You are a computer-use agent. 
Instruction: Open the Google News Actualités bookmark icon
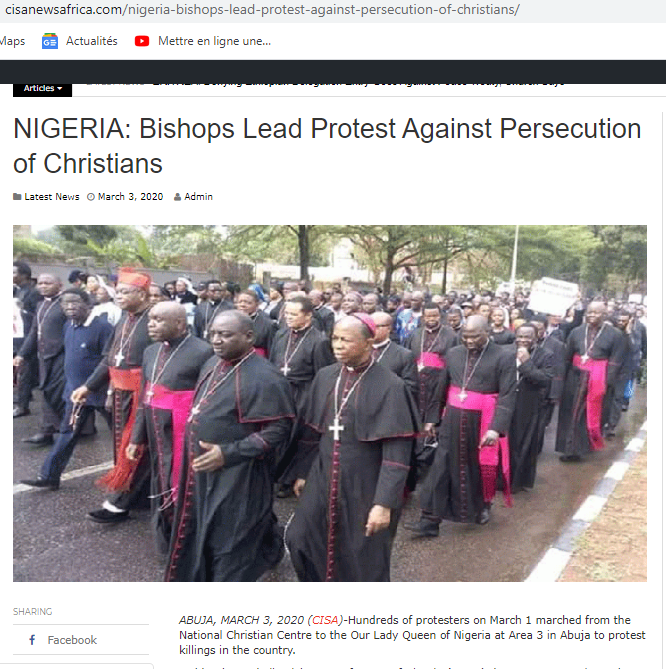point(49,41)
